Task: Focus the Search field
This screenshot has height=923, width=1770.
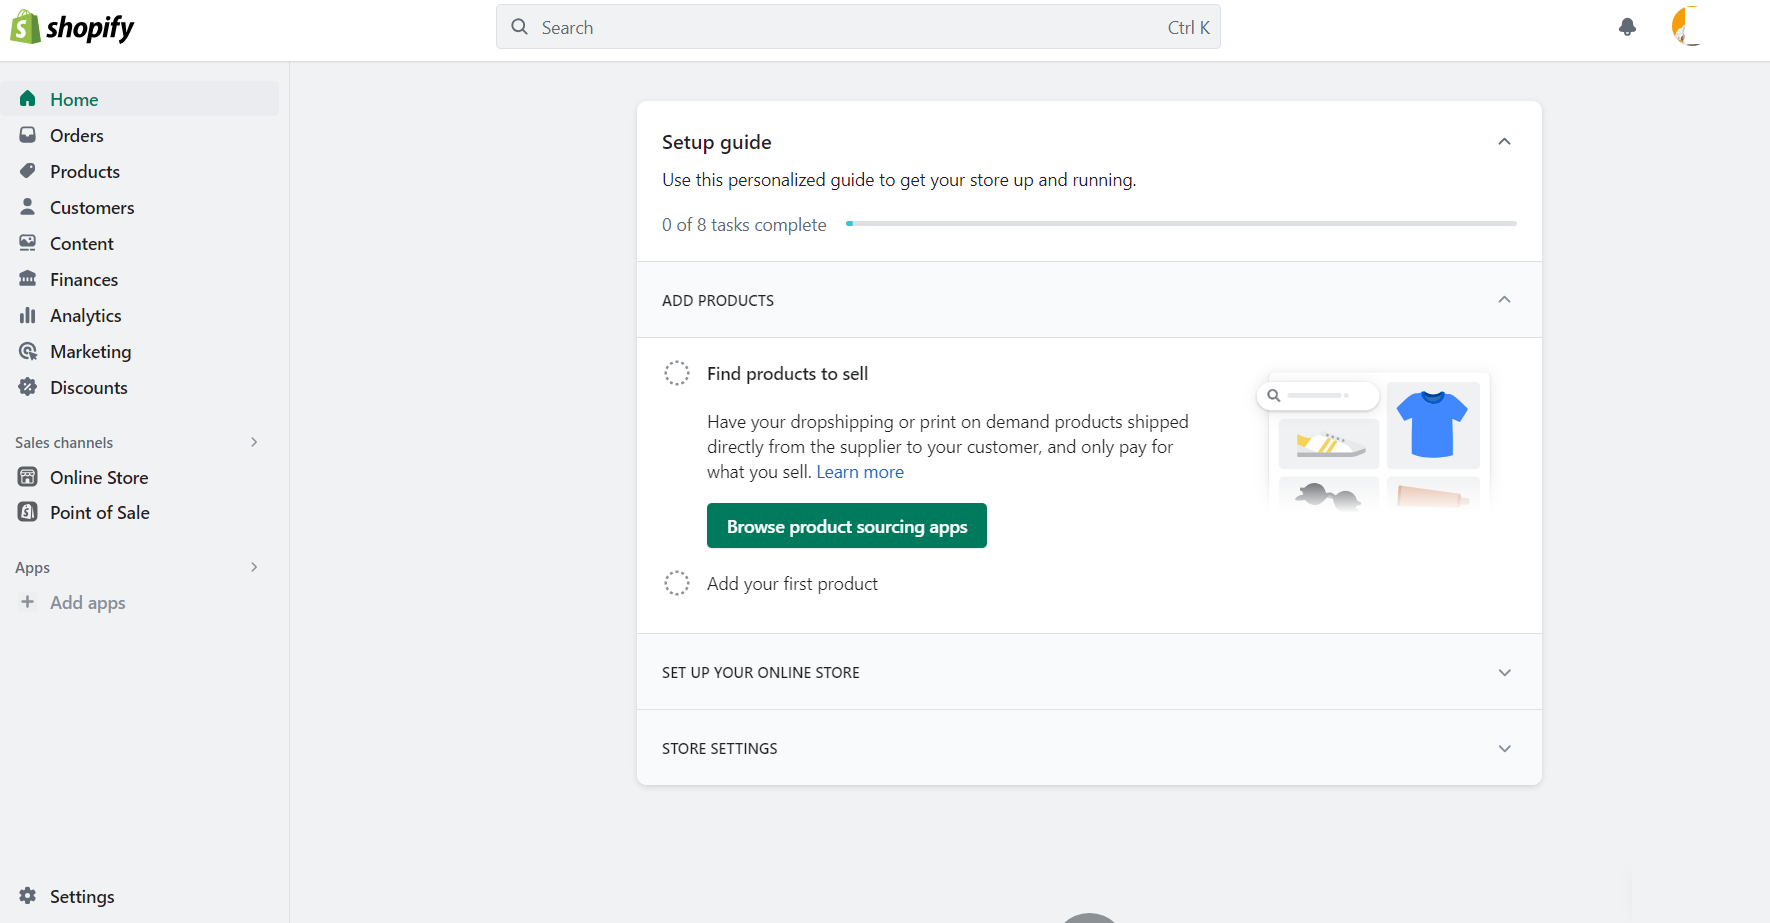Action: [858, 27]
